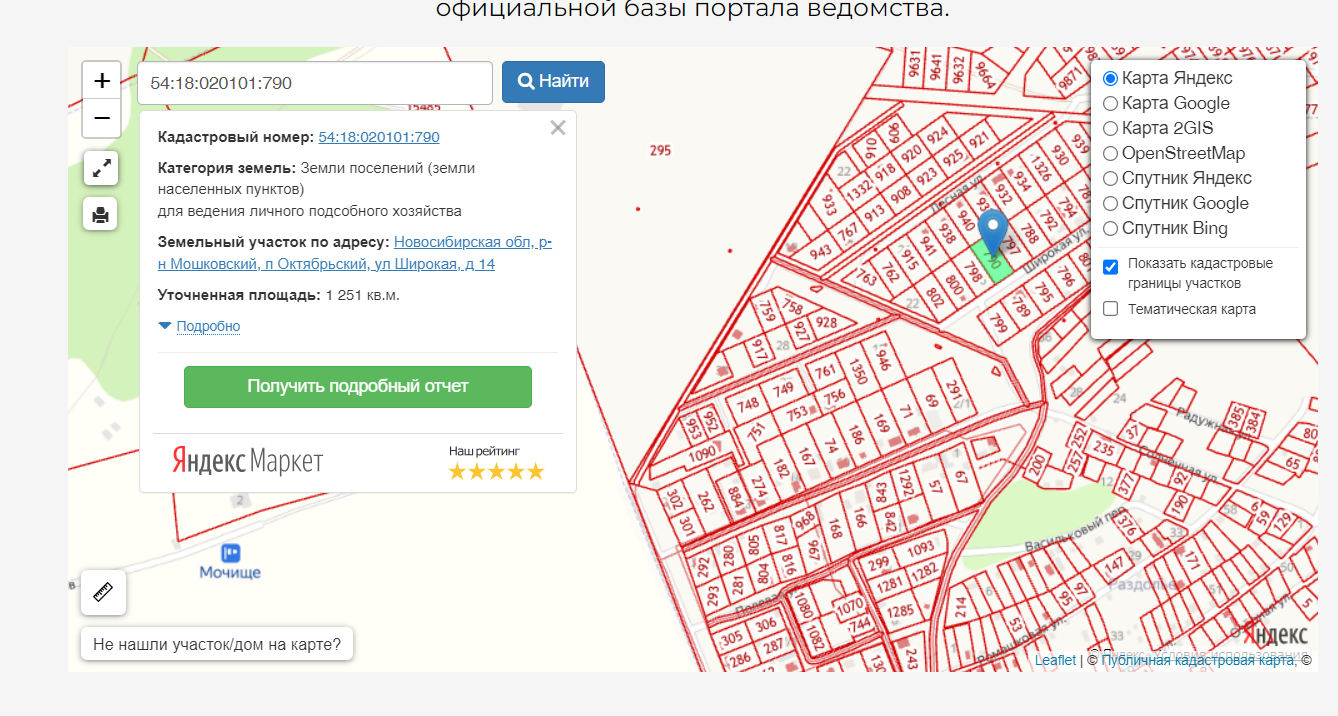Select Спутник Яндекс layer
Screen dimensions: 1338x716
tap(1110, 178)
